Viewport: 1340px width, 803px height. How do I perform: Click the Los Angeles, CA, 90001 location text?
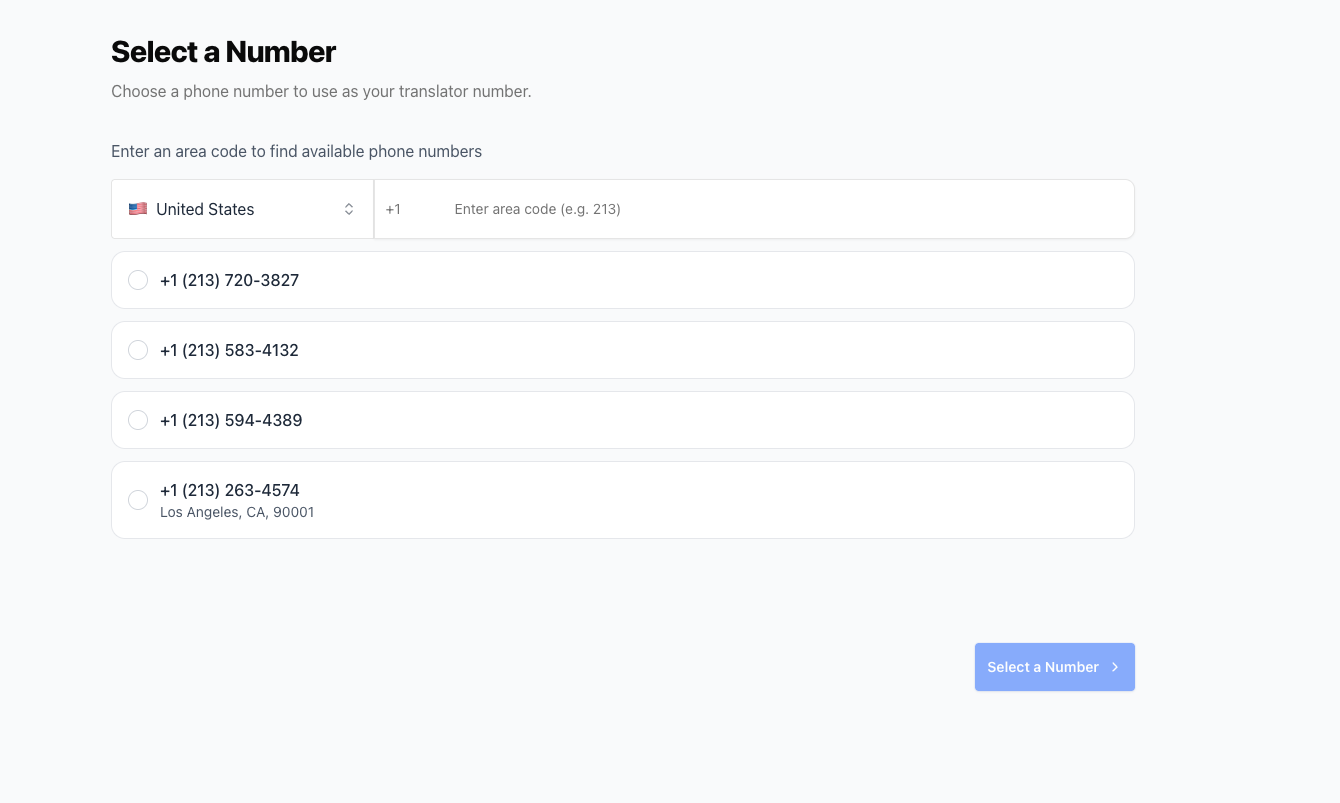237,512
